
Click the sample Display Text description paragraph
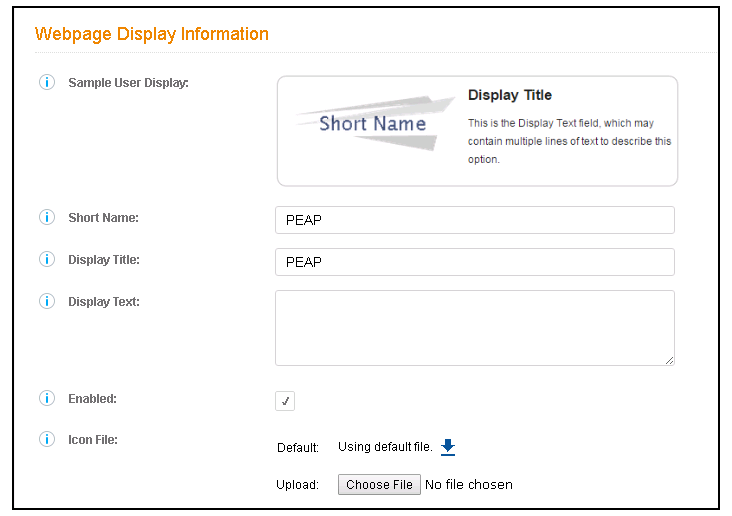pyautogui.click(x=569, y=141)
